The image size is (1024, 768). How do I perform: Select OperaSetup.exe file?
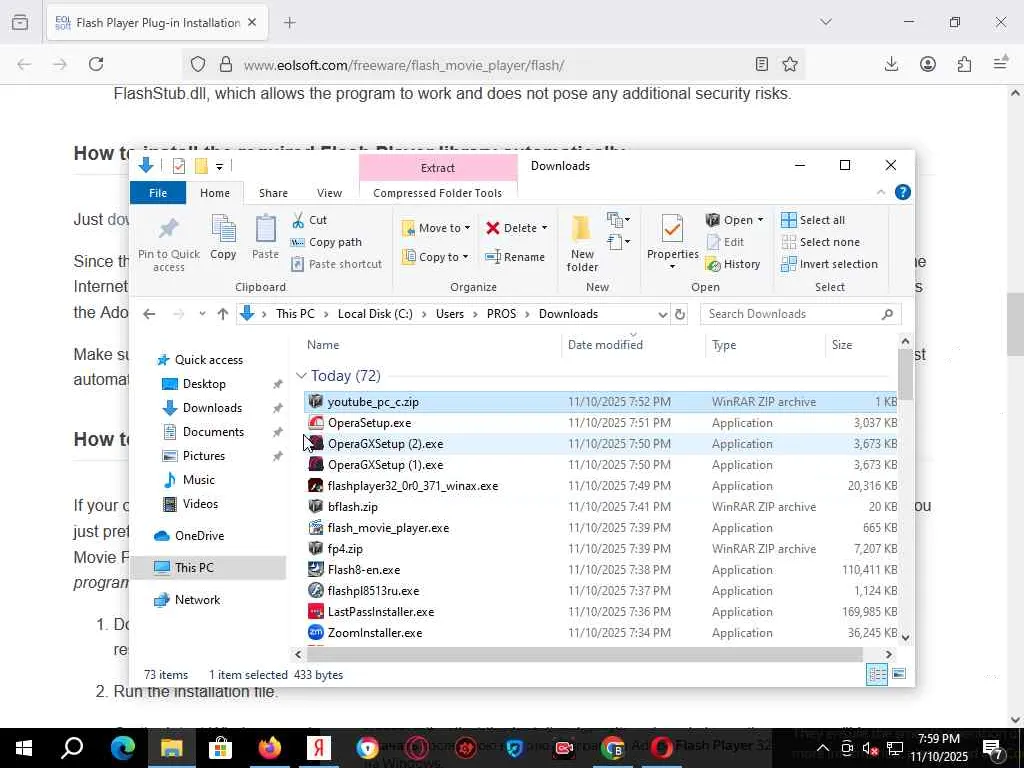[600, 423]
